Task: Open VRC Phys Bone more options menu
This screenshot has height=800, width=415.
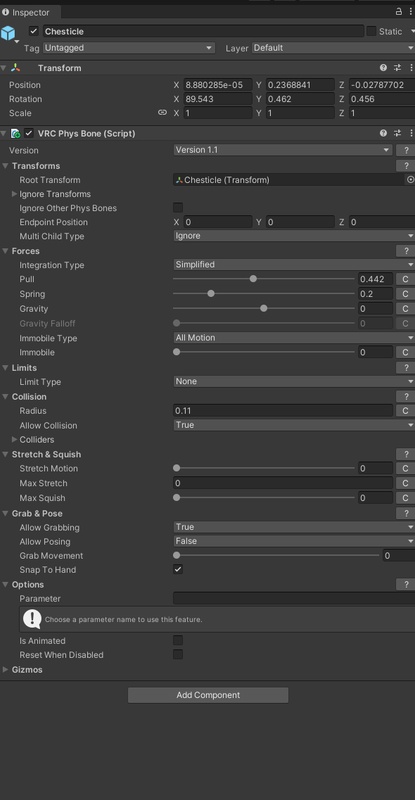Action: tap(411, 133)
